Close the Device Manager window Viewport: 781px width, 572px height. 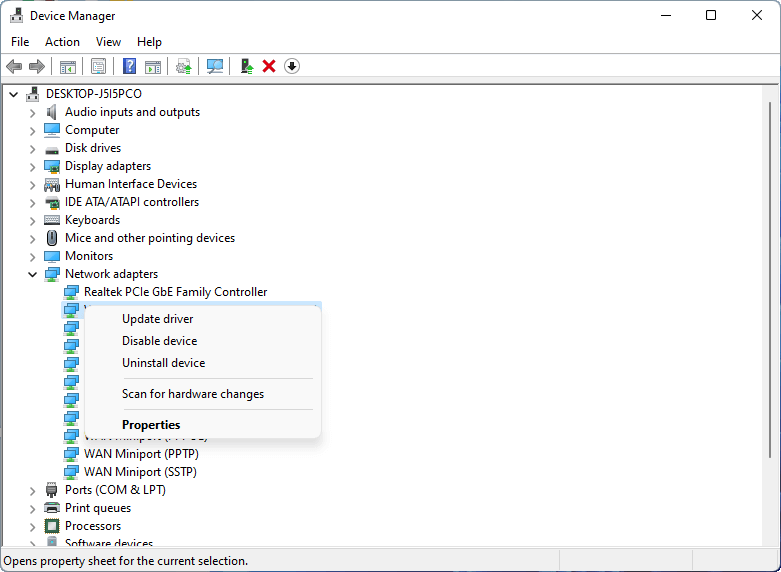[757, 15]
